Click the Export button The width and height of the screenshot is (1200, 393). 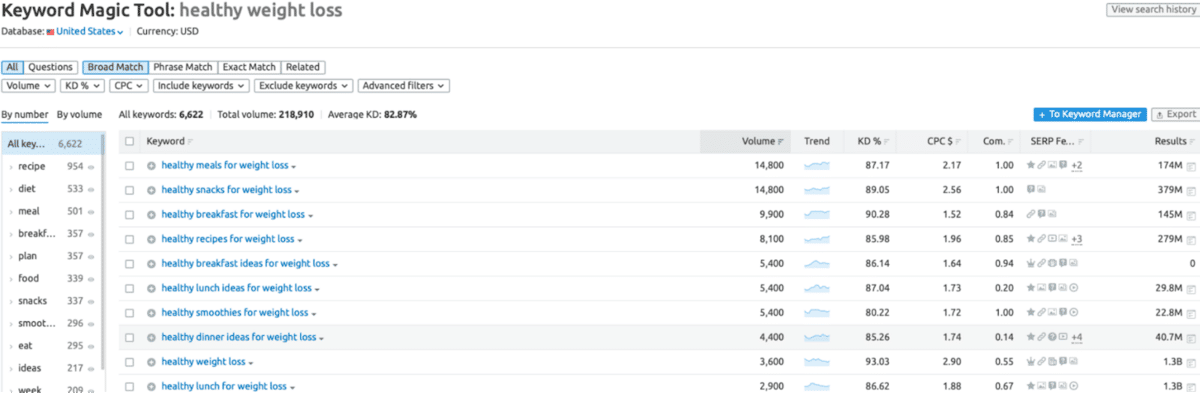point(1175,115)
